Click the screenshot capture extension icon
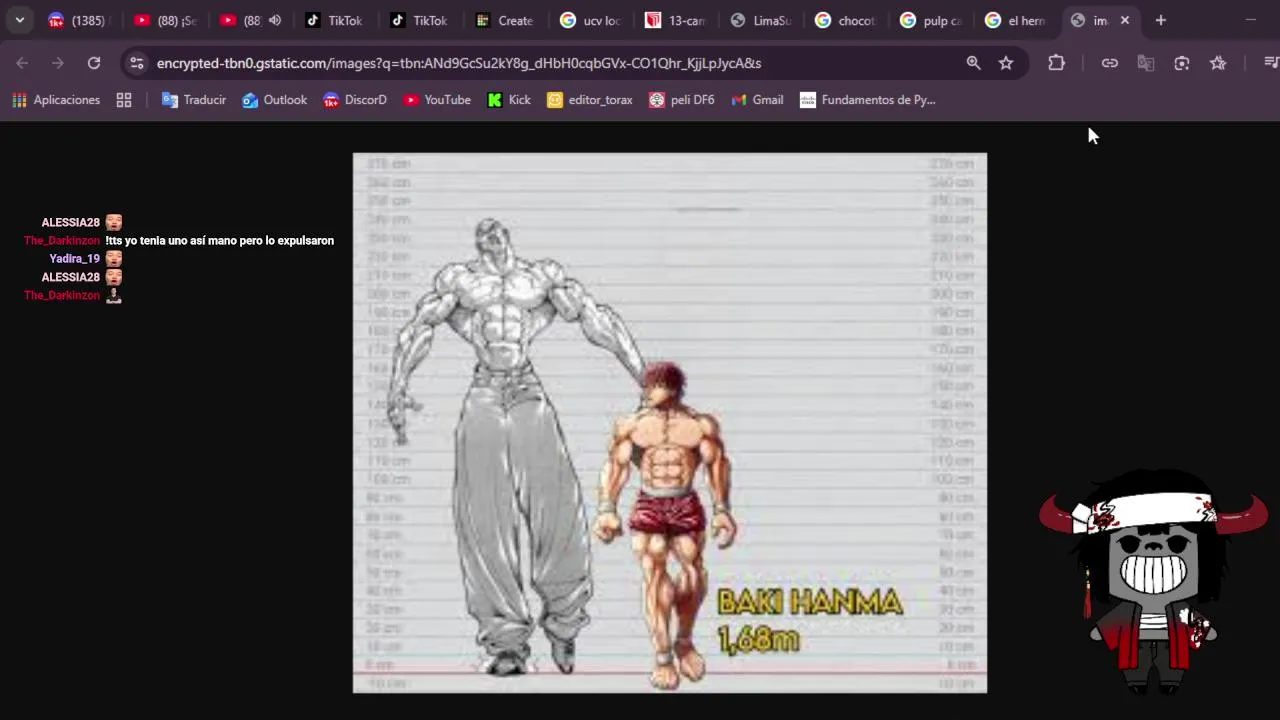The width and height of the screenshot is (1280, 720). point(1182,63)
